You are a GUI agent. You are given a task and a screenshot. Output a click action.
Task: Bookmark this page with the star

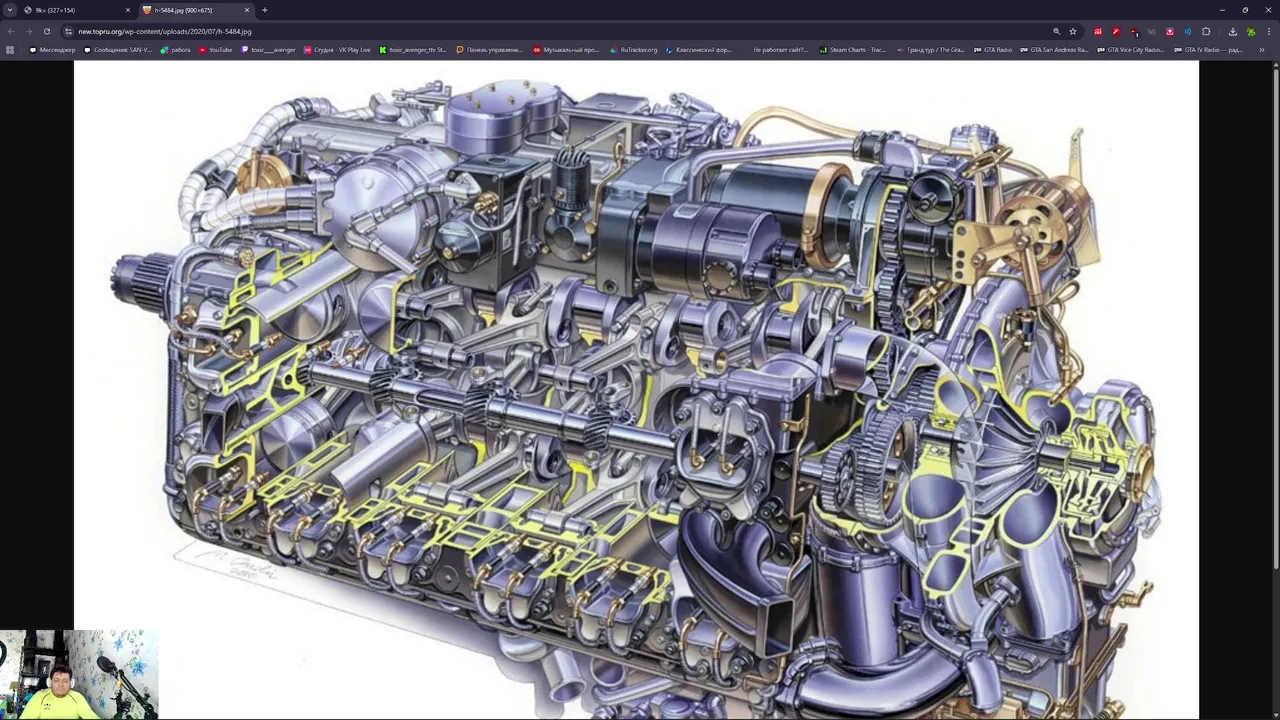pyautogui.click(x=1073, y=31)
